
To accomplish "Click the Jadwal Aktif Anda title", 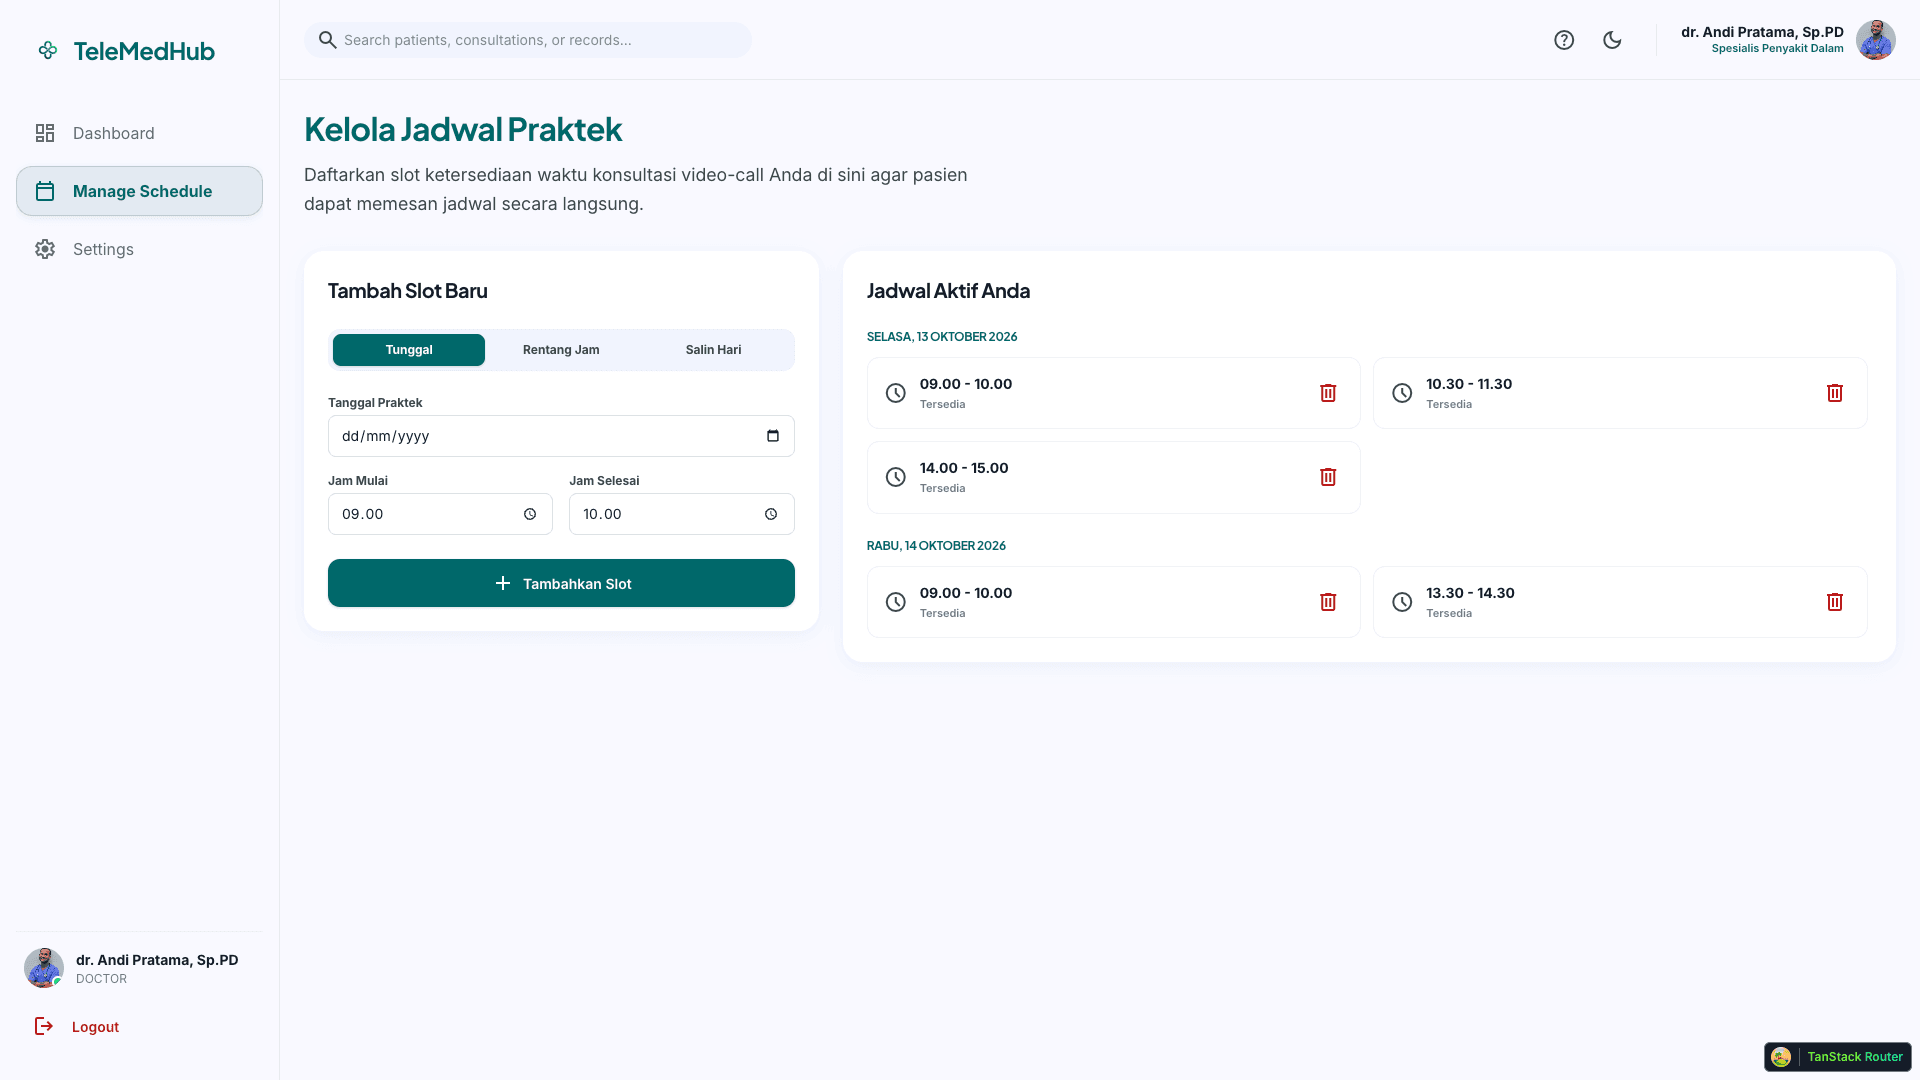I will [x=948, y=291].
